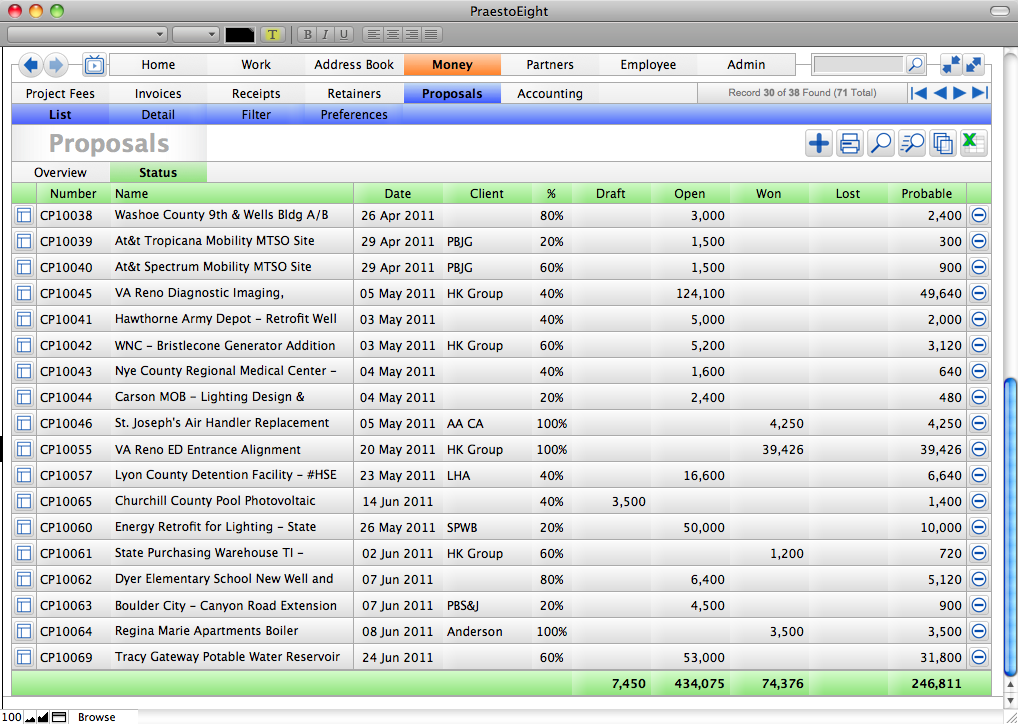The image size is (1018, 724).
Task: Go to next record arrow
Action: pos(960,93)
